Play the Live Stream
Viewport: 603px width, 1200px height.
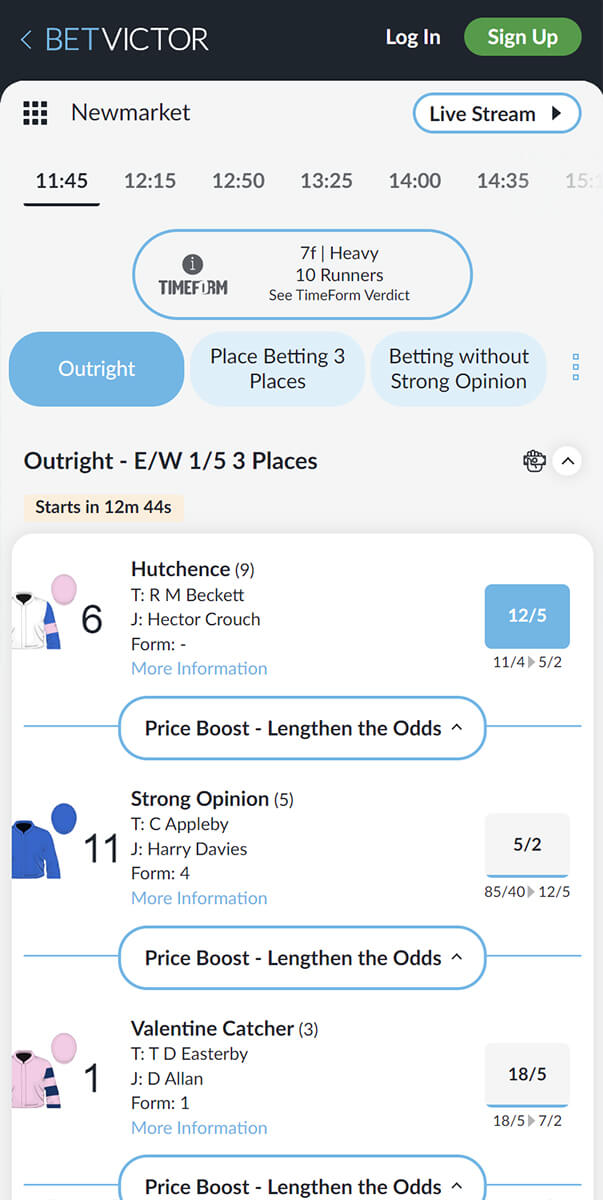pos(497,113)
